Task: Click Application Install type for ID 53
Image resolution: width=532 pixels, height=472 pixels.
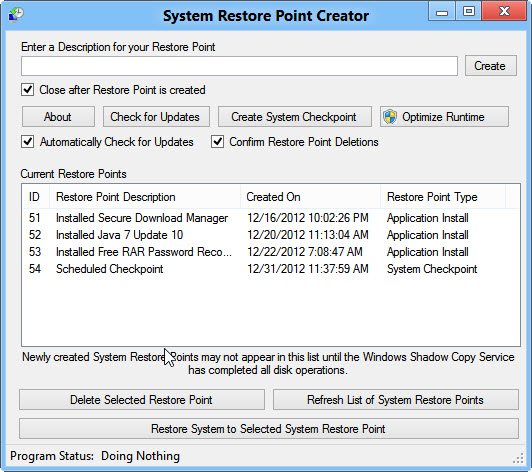Action: [428, 252]
